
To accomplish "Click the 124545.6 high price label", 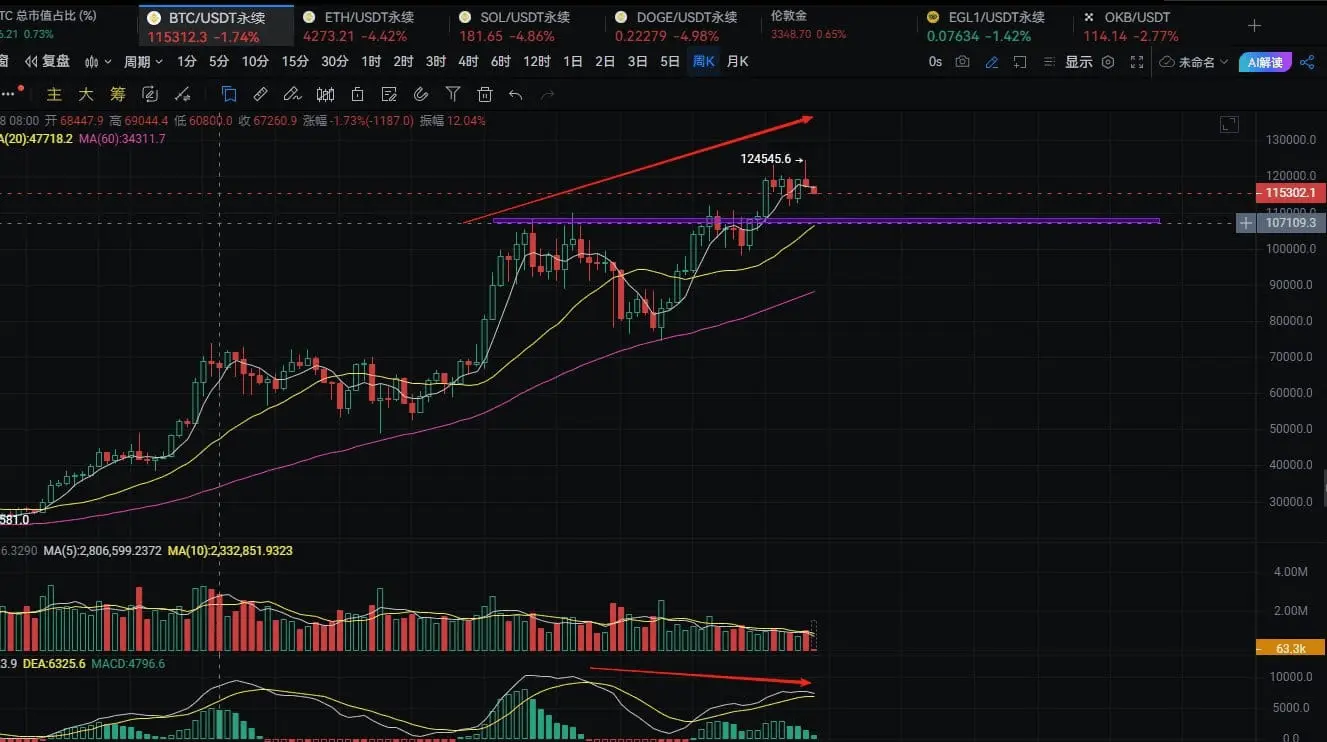I will coord(766,158).
